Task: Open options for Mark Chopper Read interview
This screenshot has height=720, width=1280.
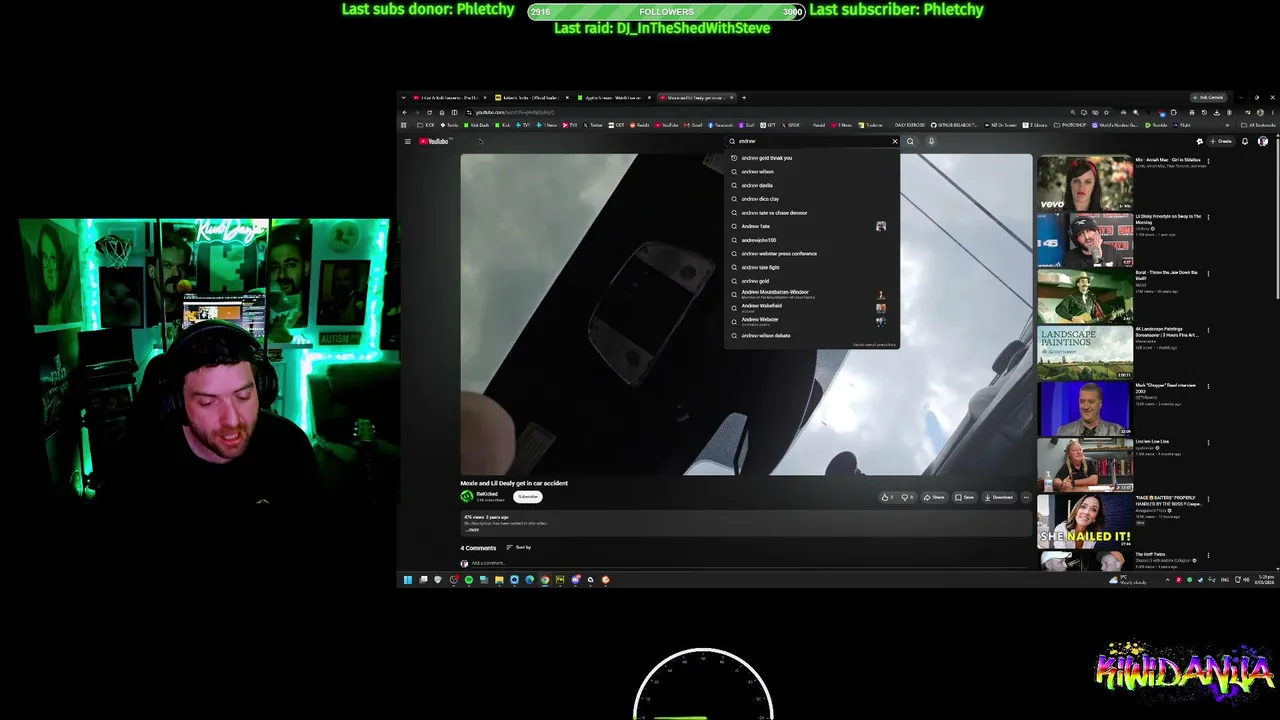Action: coord(1208,386)
